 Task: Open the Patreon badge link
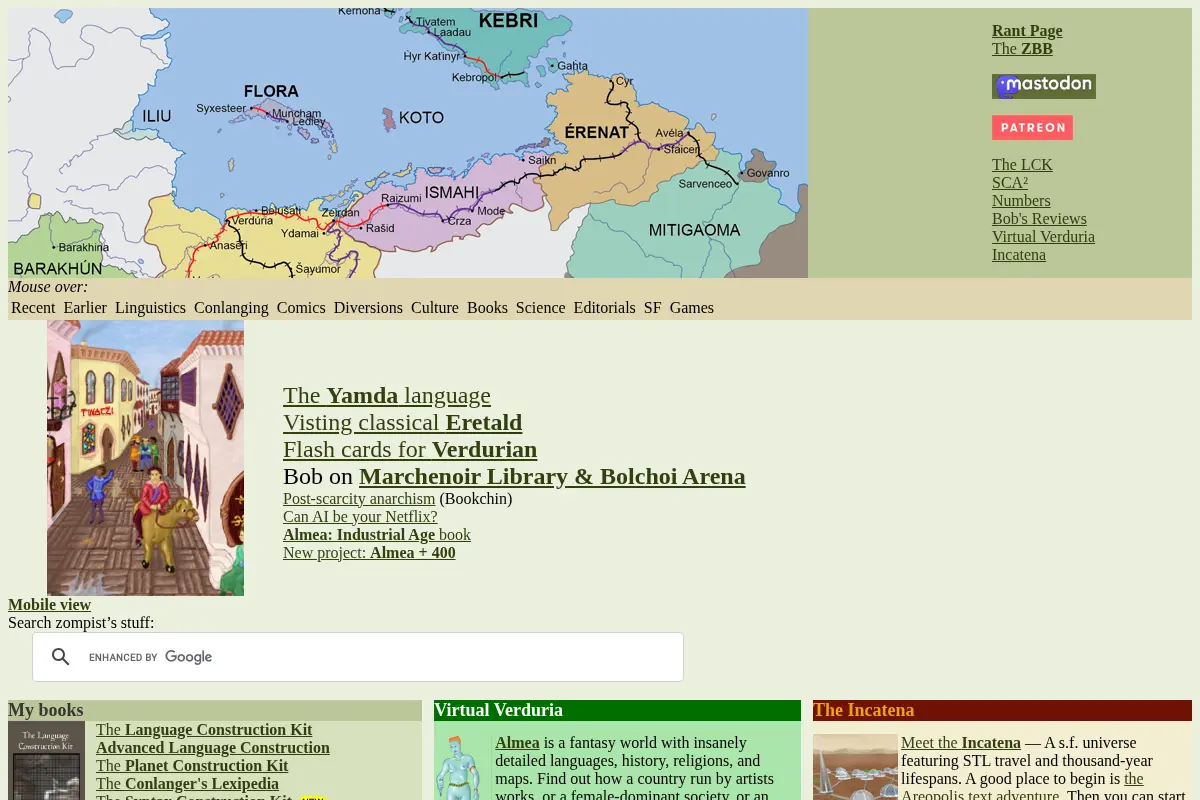click(1032, 127)
